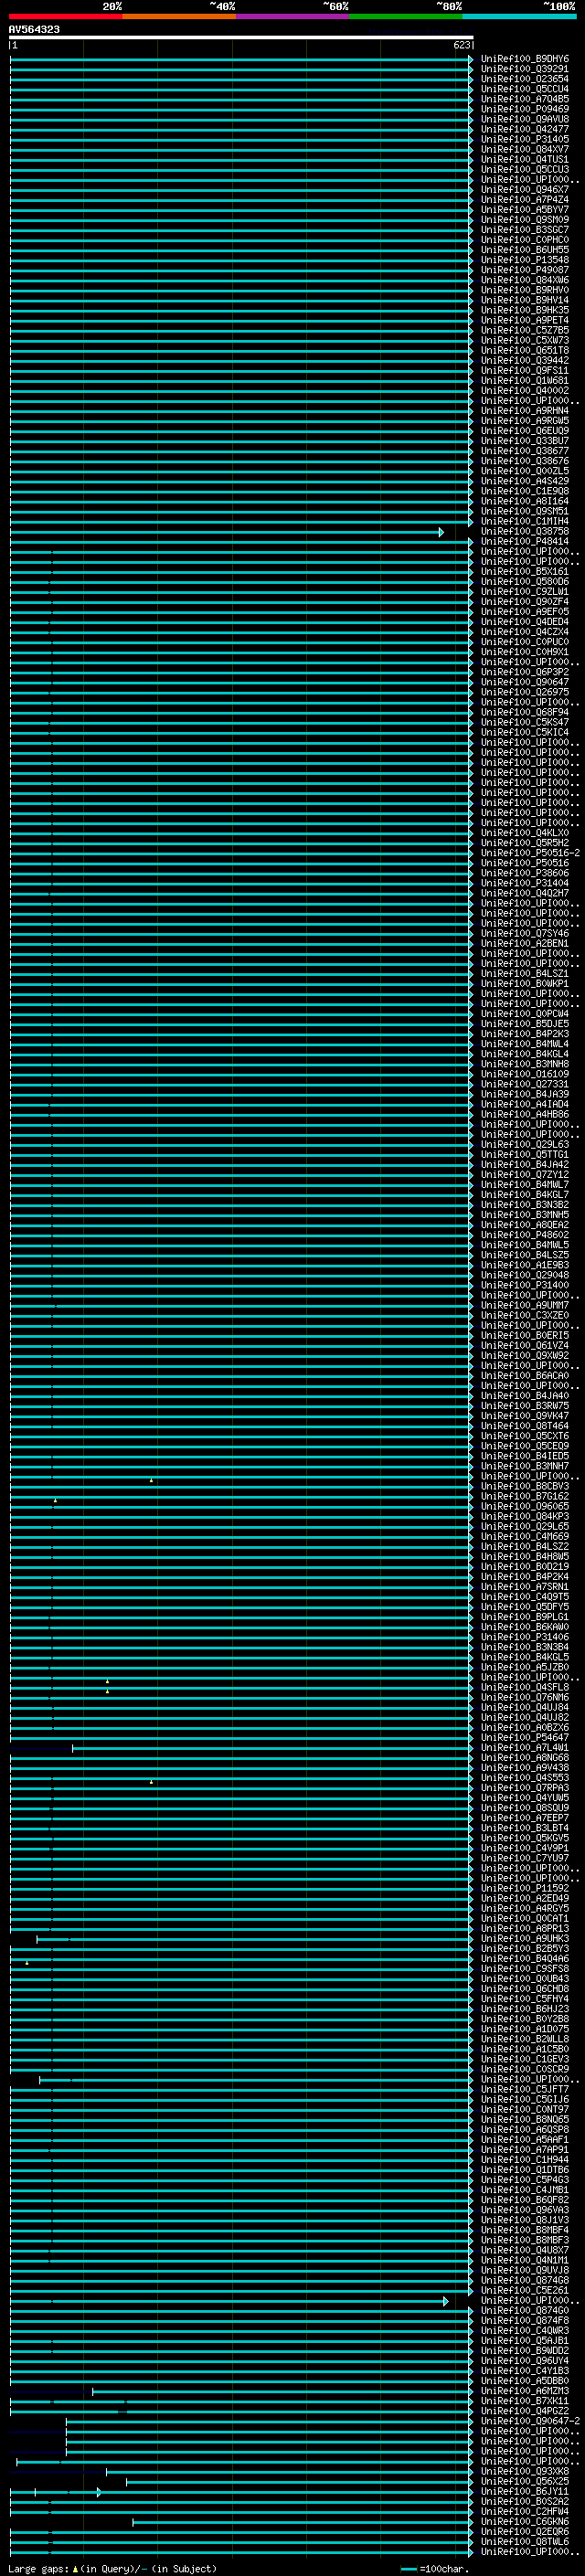Click label UniRef100_Q7ZY12
The width and height of the screenshot is (585, 2576).
525,1174
